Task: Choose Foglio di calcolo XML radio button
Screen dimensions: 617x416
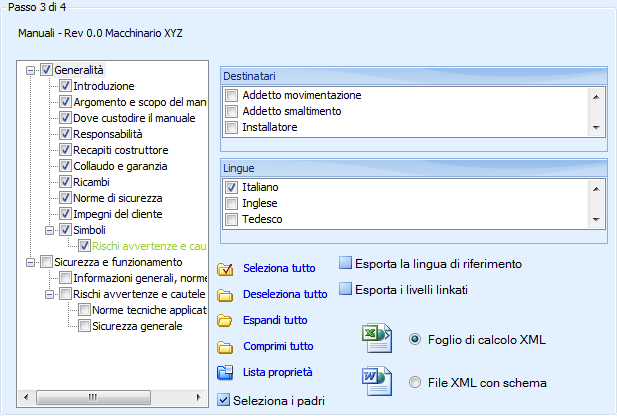Action: 415,339
